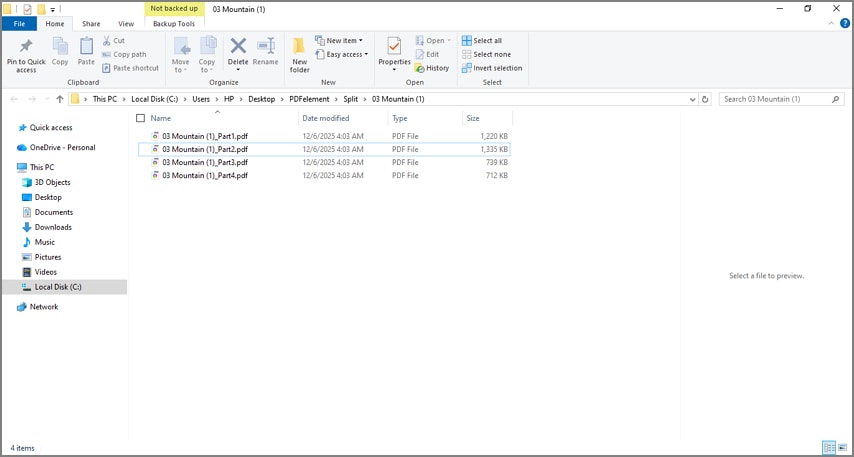Open the Easy access dropdown
854x457 pixels.
click(x=342, y=54)
